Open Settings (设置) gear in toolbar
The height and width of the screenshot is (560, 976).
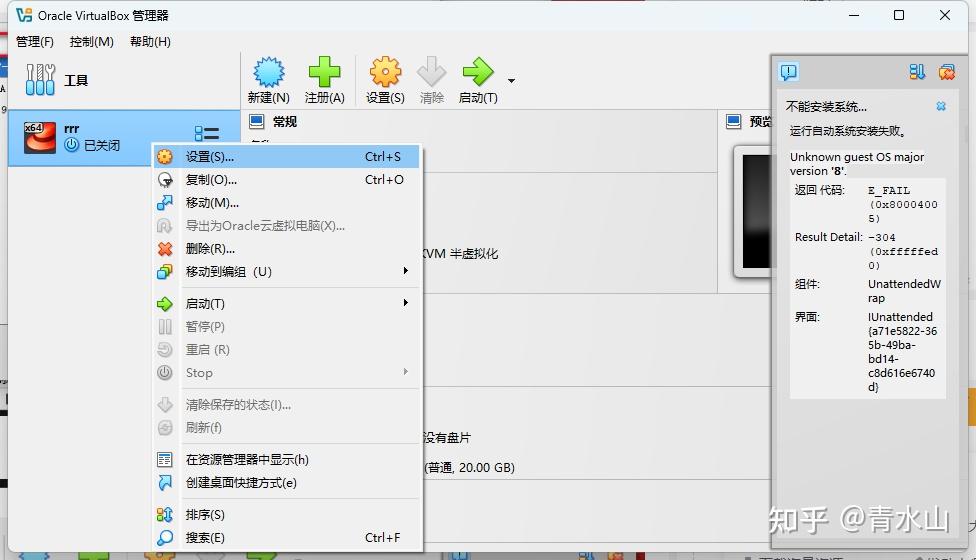coord(385,72)
